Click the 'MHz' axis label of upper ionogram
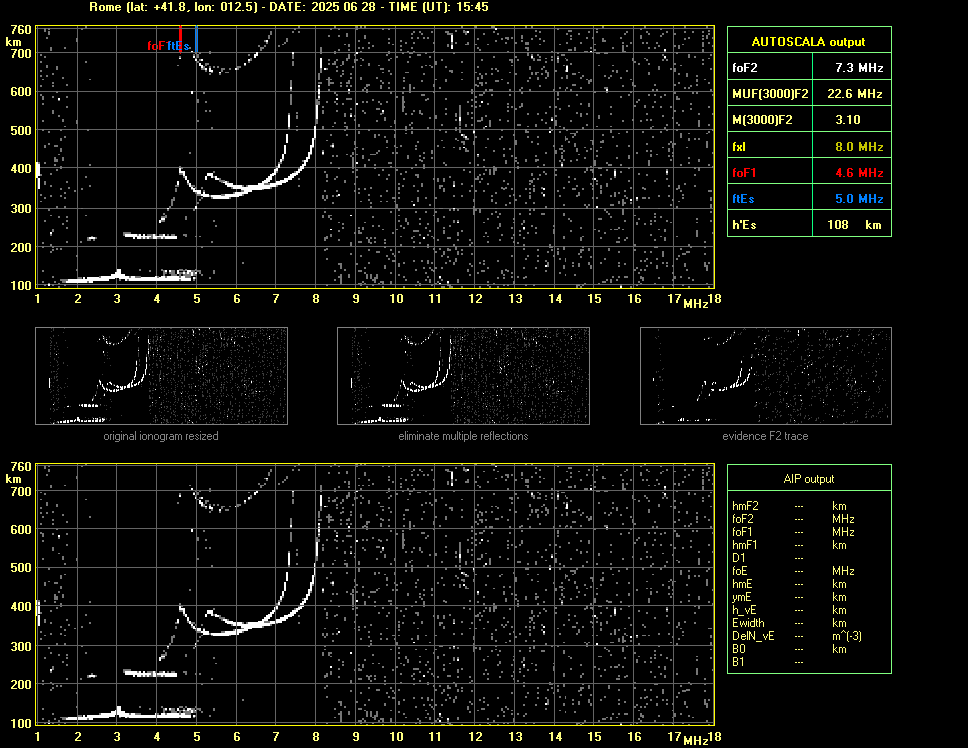This screenshot has height=748, width=968. [695, 304]
